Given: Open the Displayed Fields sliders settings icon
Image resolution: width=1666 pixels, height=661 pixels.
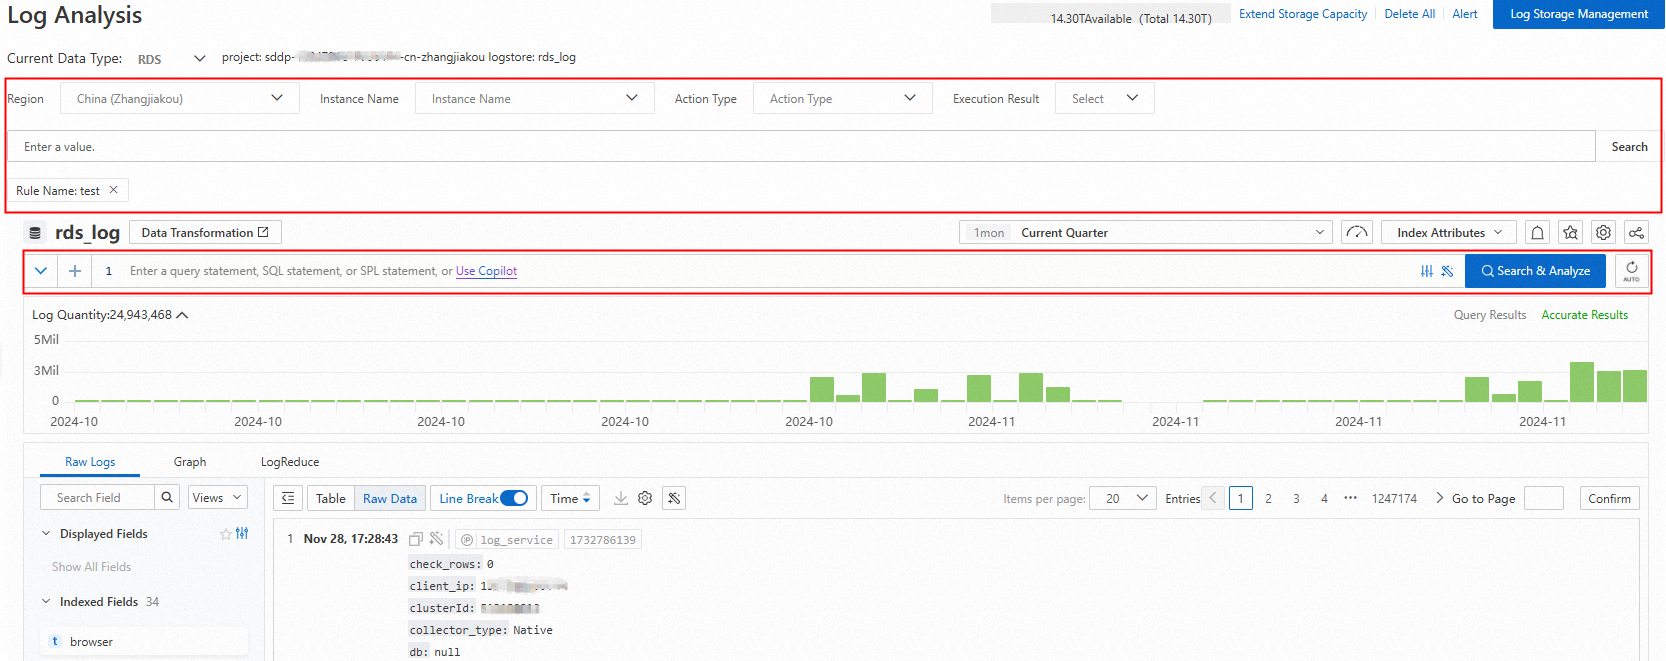Looking at the screenshot, I should click(x=242, y=534).
